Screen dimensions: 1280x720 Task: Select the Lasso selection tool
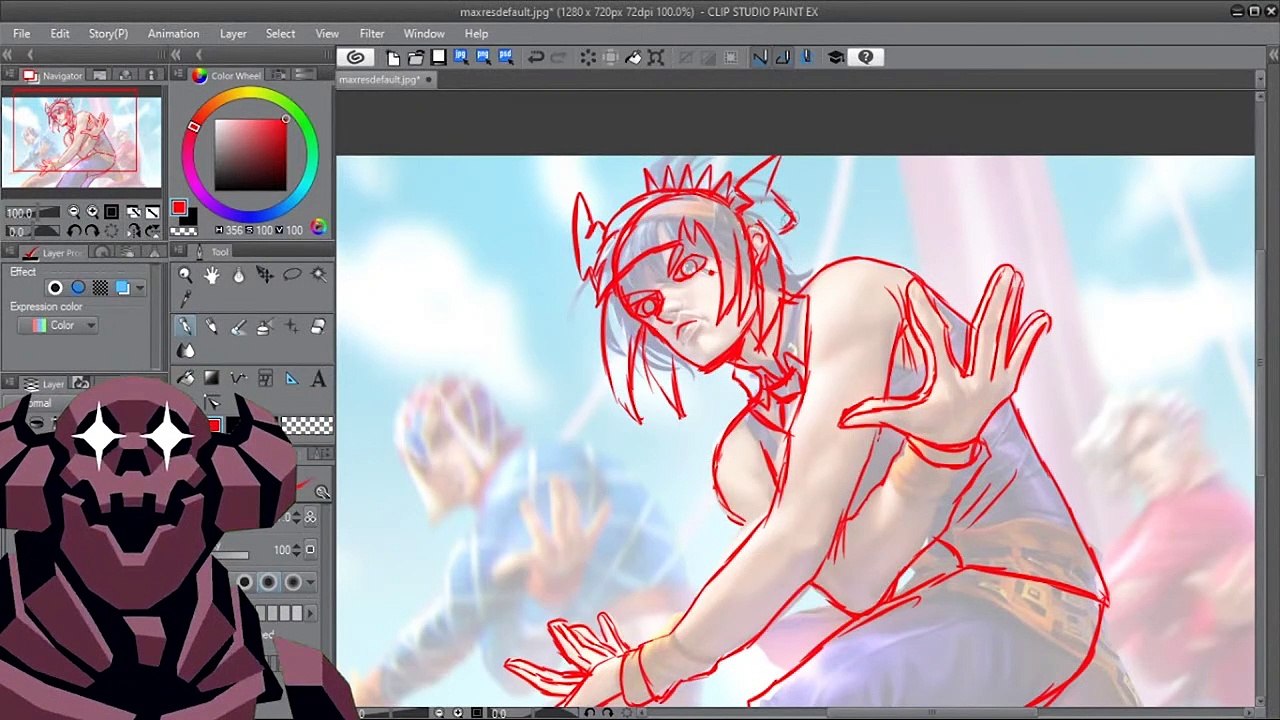click(x=292, y=275)
